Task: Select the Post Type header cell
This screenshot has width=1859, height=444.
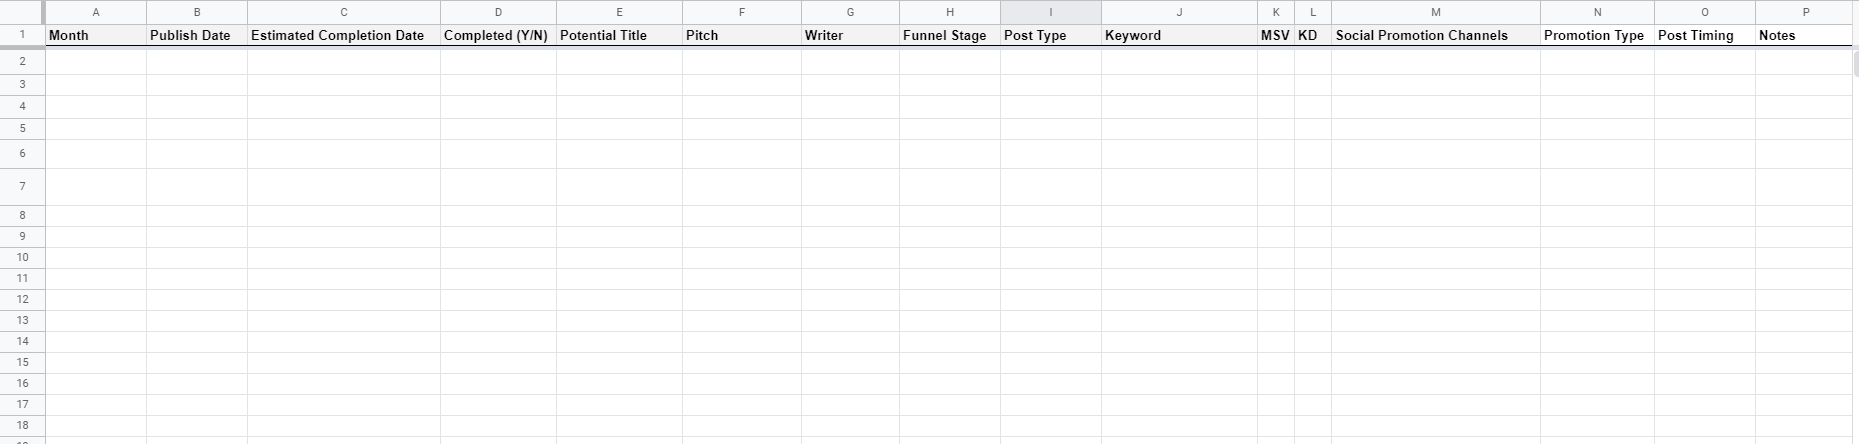Action: [1050, 35]
